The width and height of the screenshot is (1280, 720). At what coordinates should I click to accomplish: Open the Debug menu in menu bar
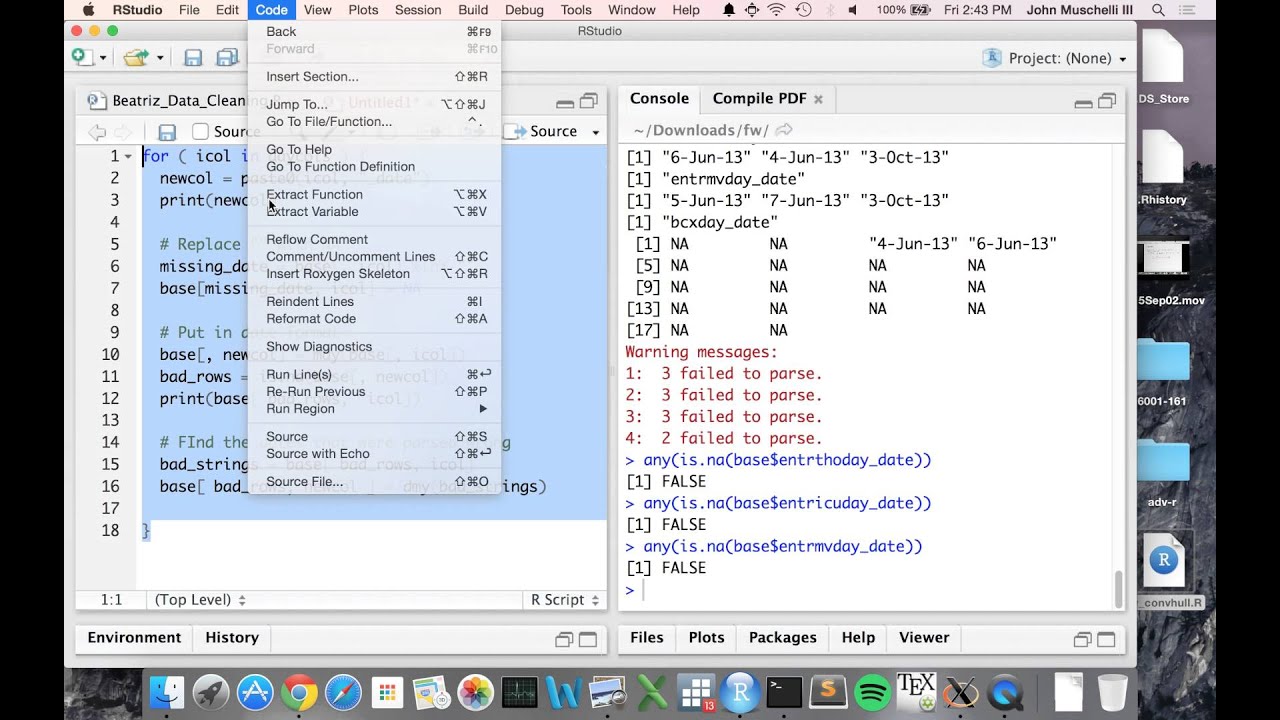click(x=524, y=10)
